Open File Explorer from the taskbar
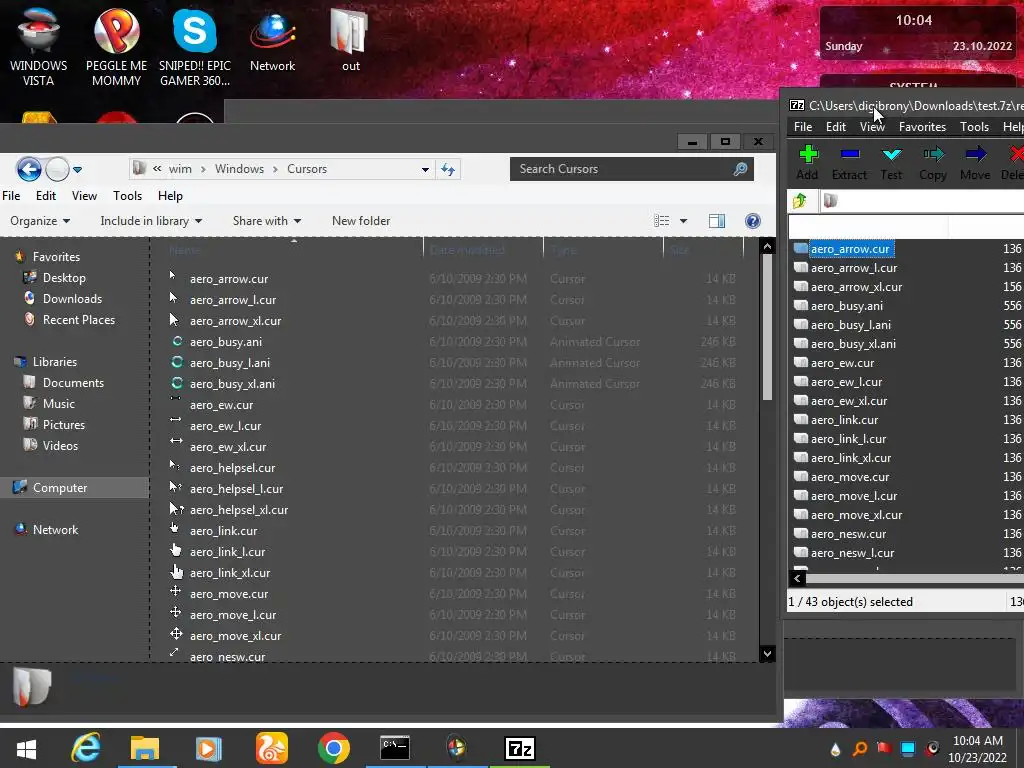This screenshot has width=1024, height=768. pos(145,748)
